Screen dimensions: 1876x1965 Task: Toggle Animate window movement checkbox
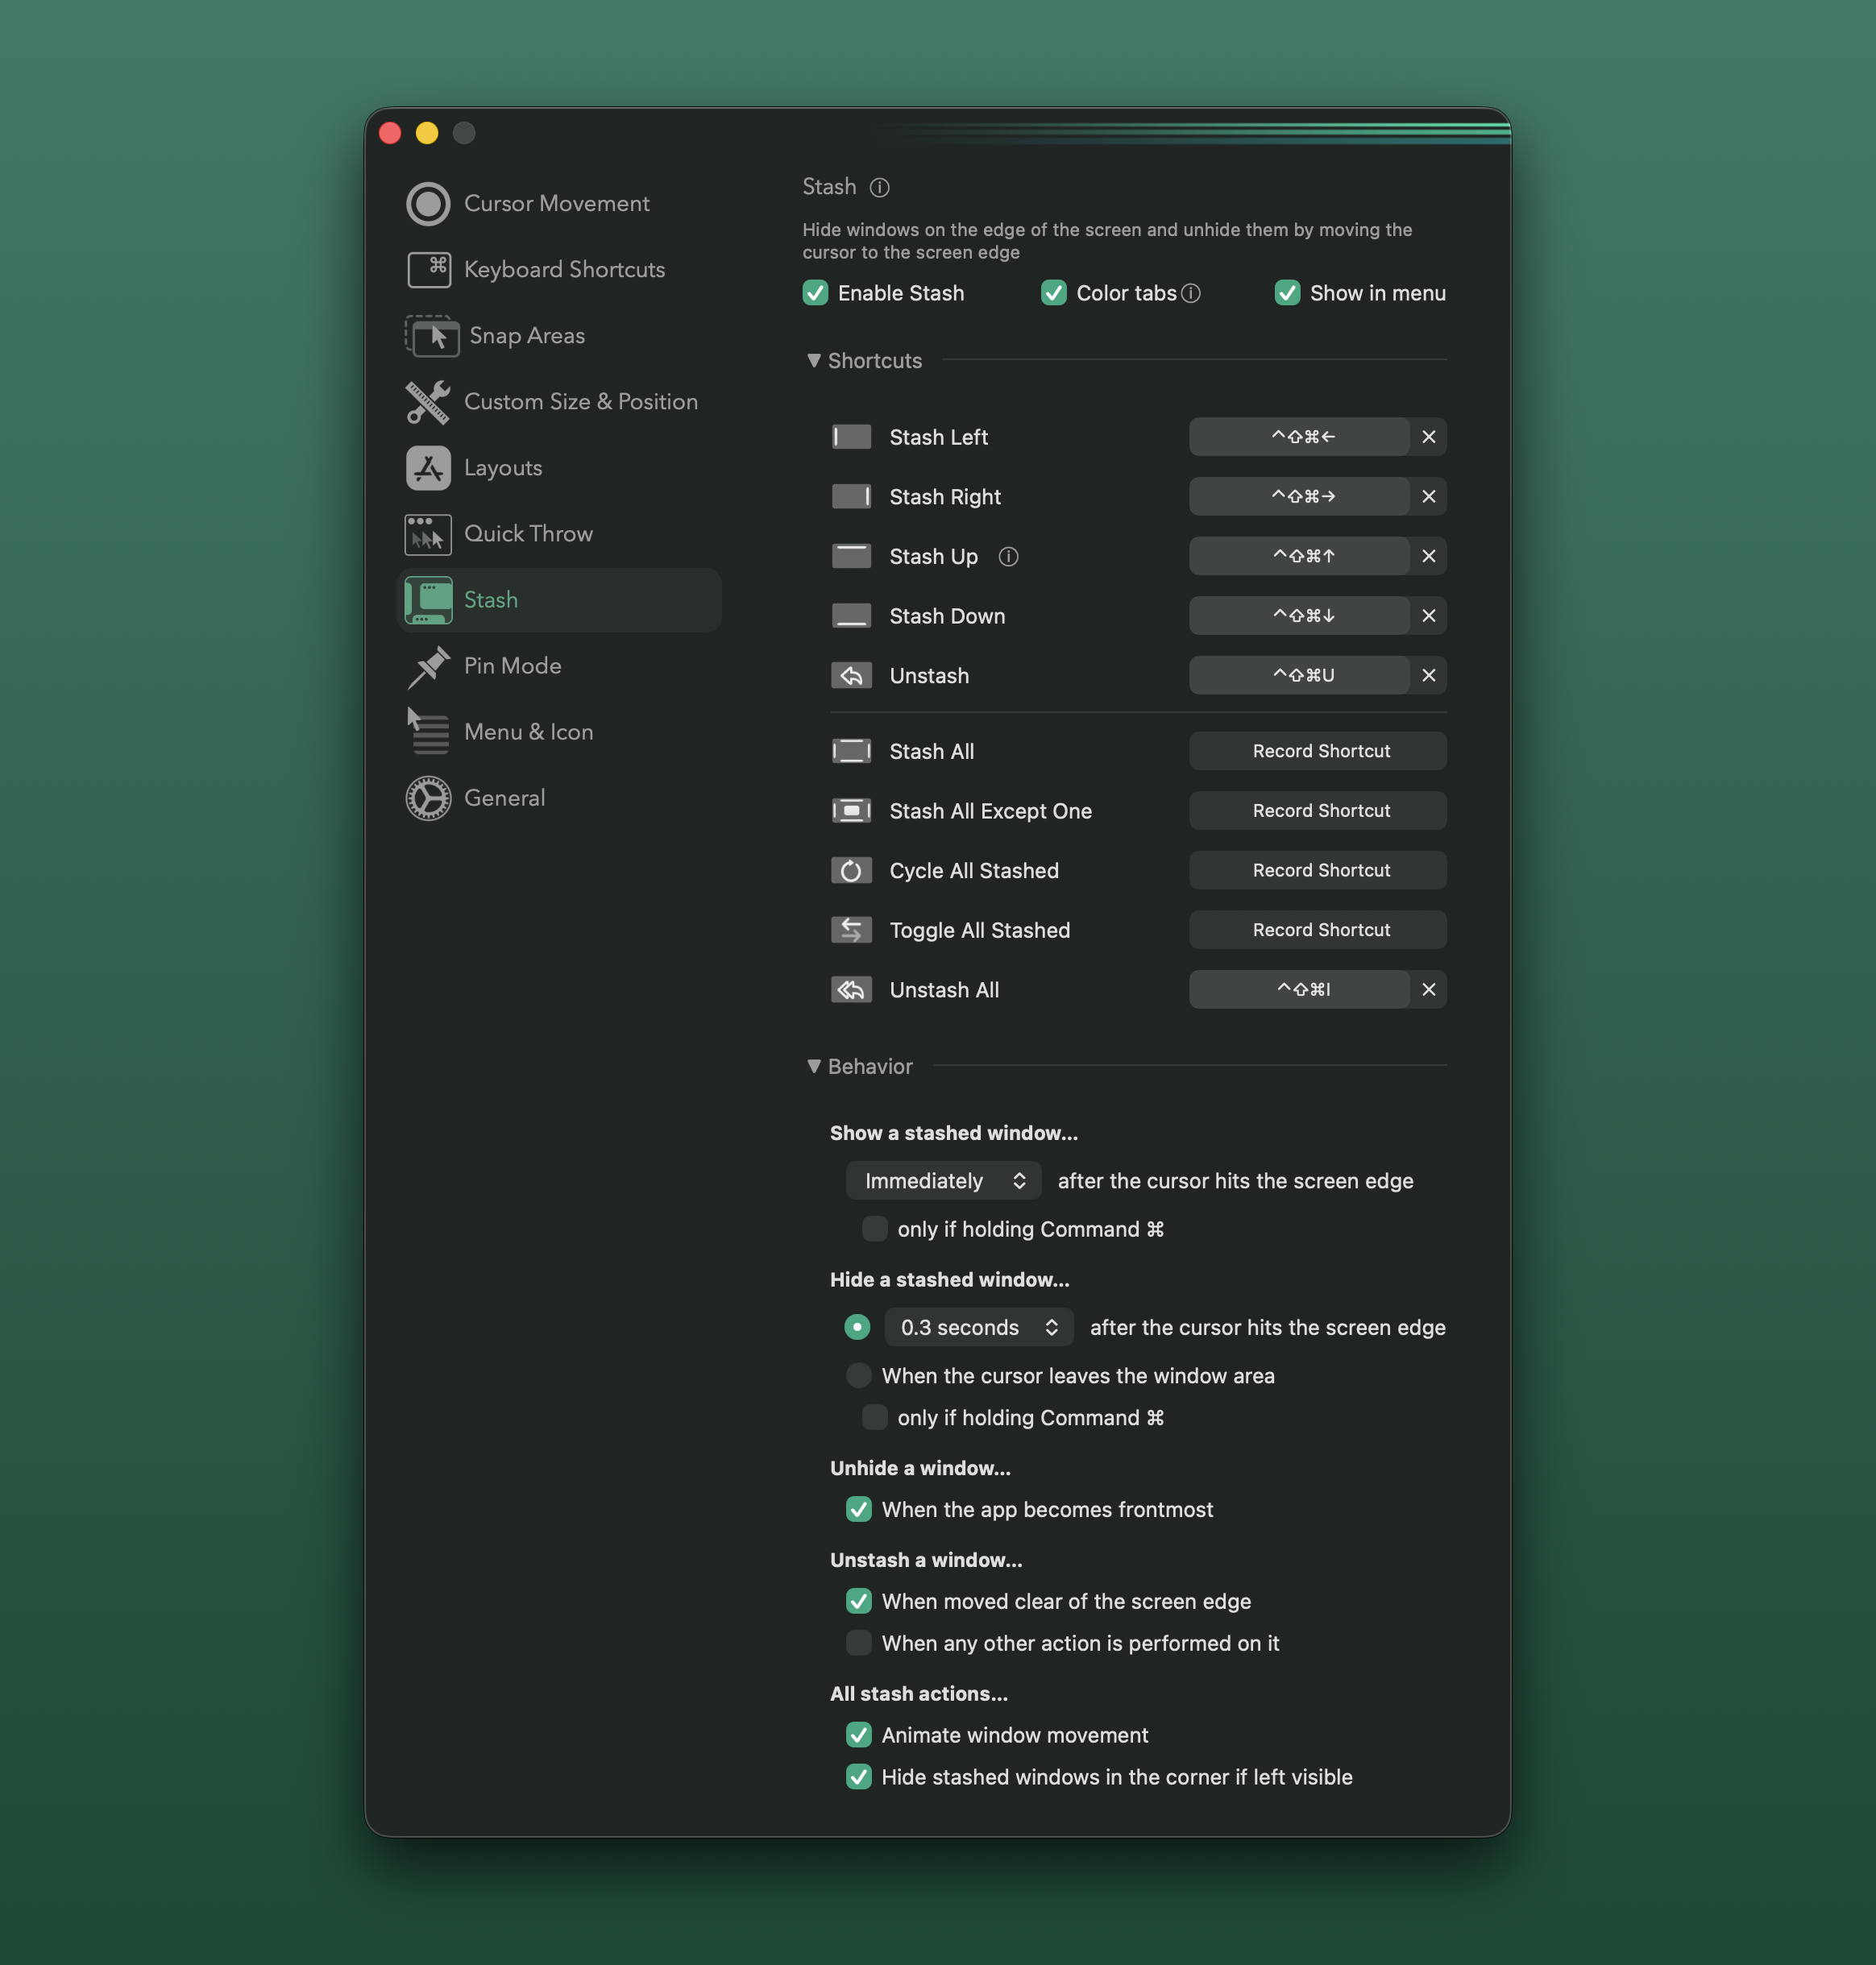(x=858, y=1736)
